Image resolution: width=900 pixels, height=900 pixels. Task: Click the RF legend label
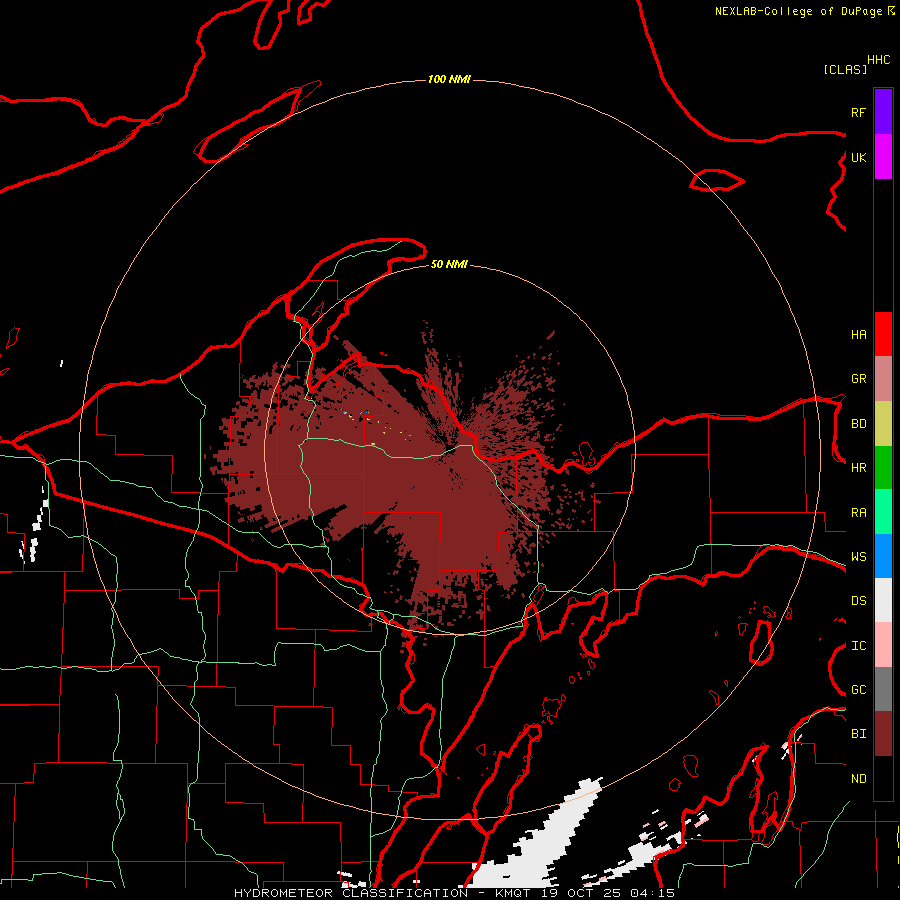point(858,112)
